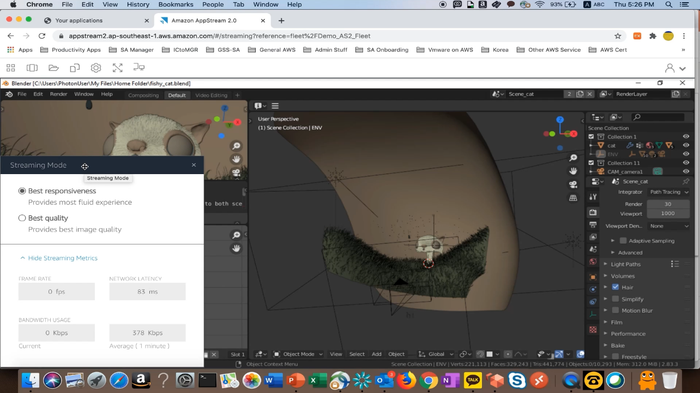
Task: Open the Output properties printer icon
Action: 593,225
